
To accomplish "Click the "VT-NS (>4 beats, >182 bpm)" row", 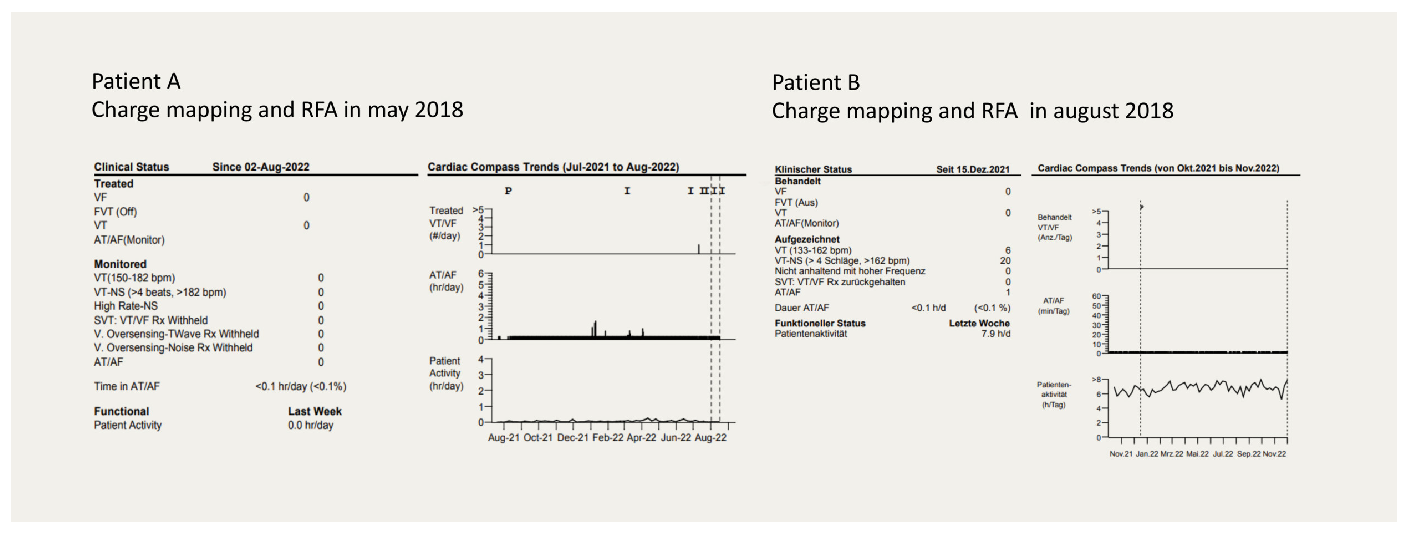I will 160,292.
